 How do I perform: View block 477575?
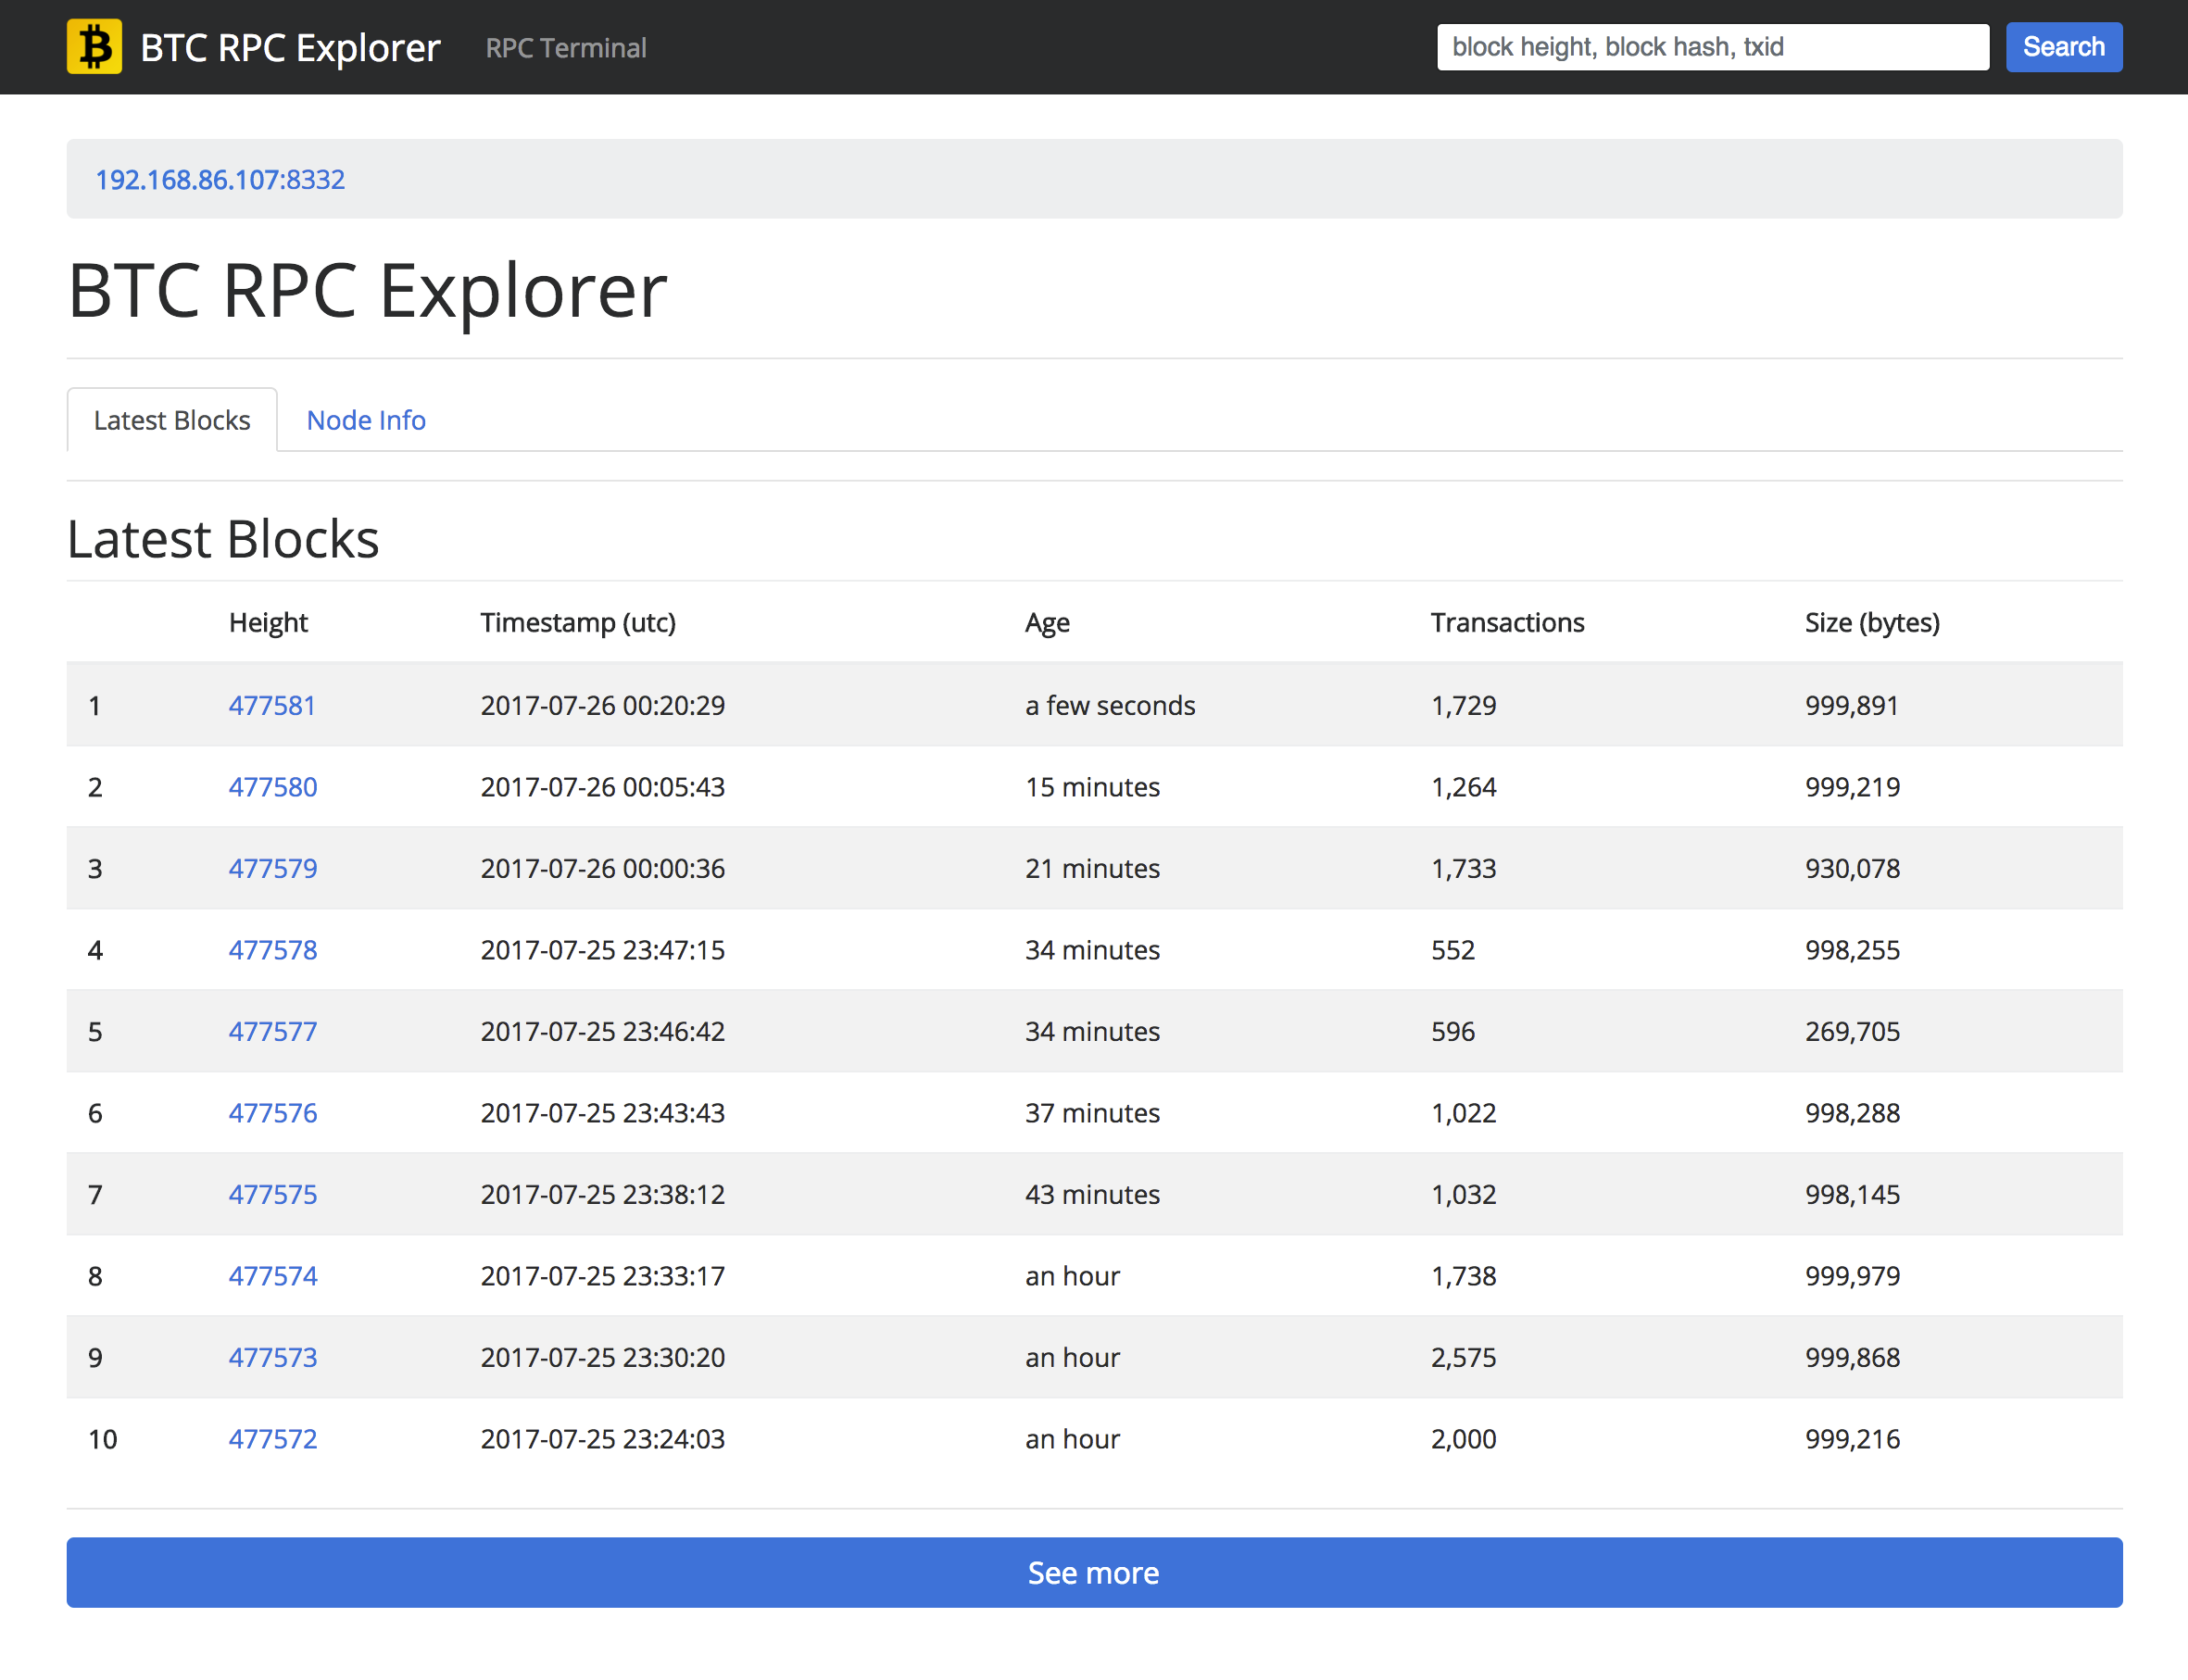pyautogui.click(x=273, y=1194)
